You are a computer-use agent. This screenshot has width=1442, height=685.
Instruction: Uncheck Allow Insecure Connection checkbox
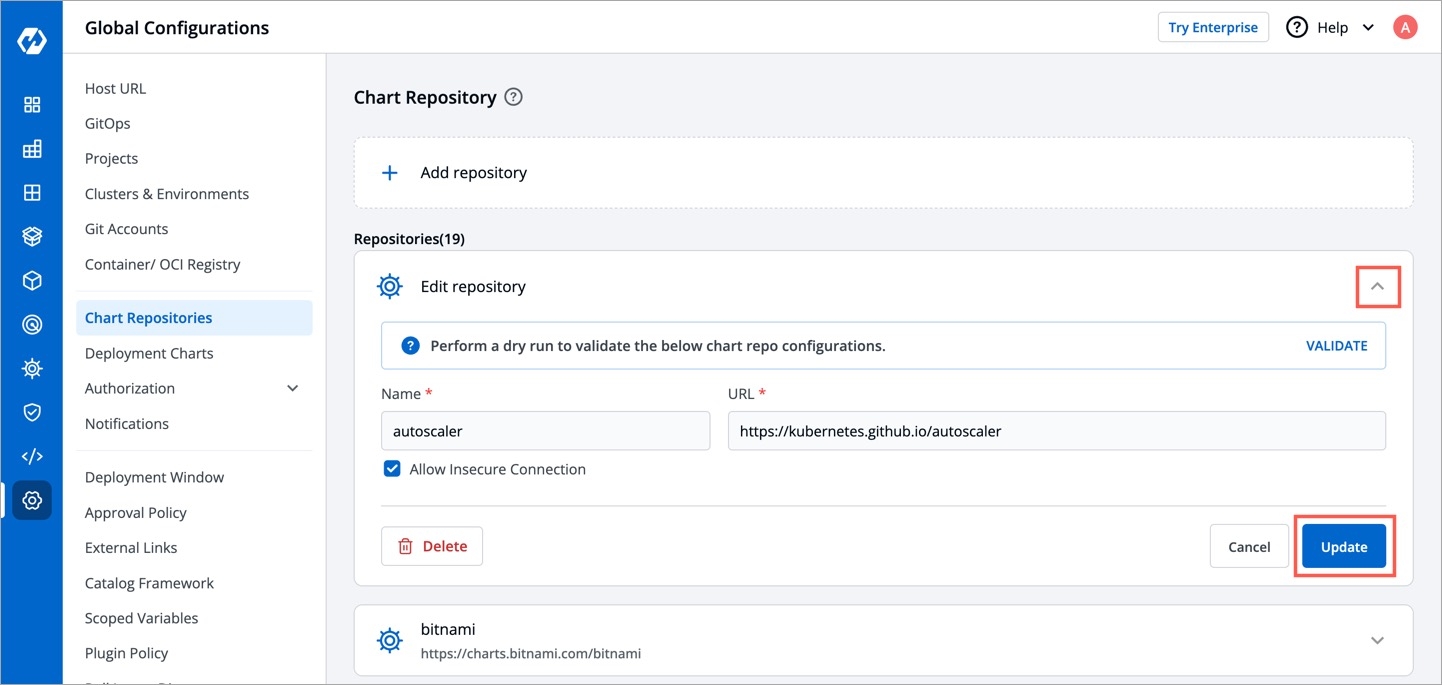click(392, 469)
